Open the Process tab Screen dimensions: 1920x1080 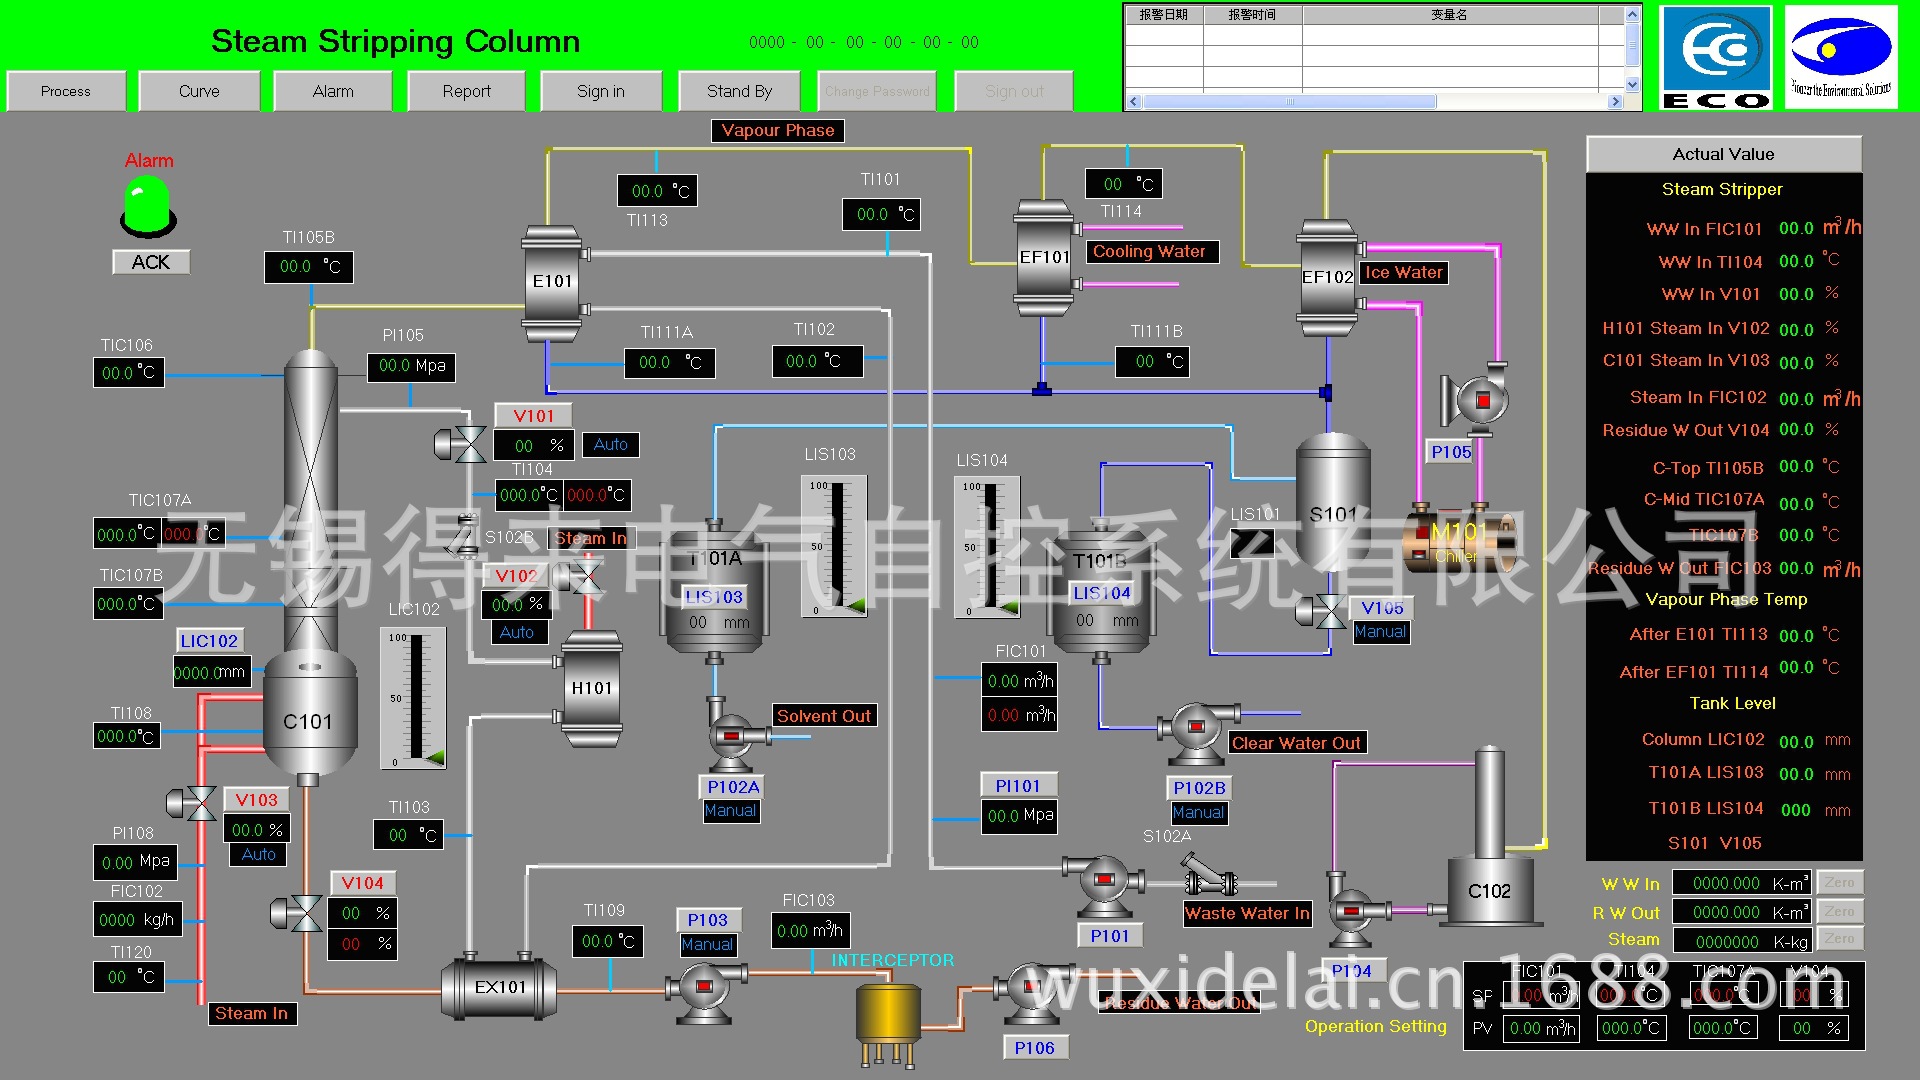click(x=66, y=92)
